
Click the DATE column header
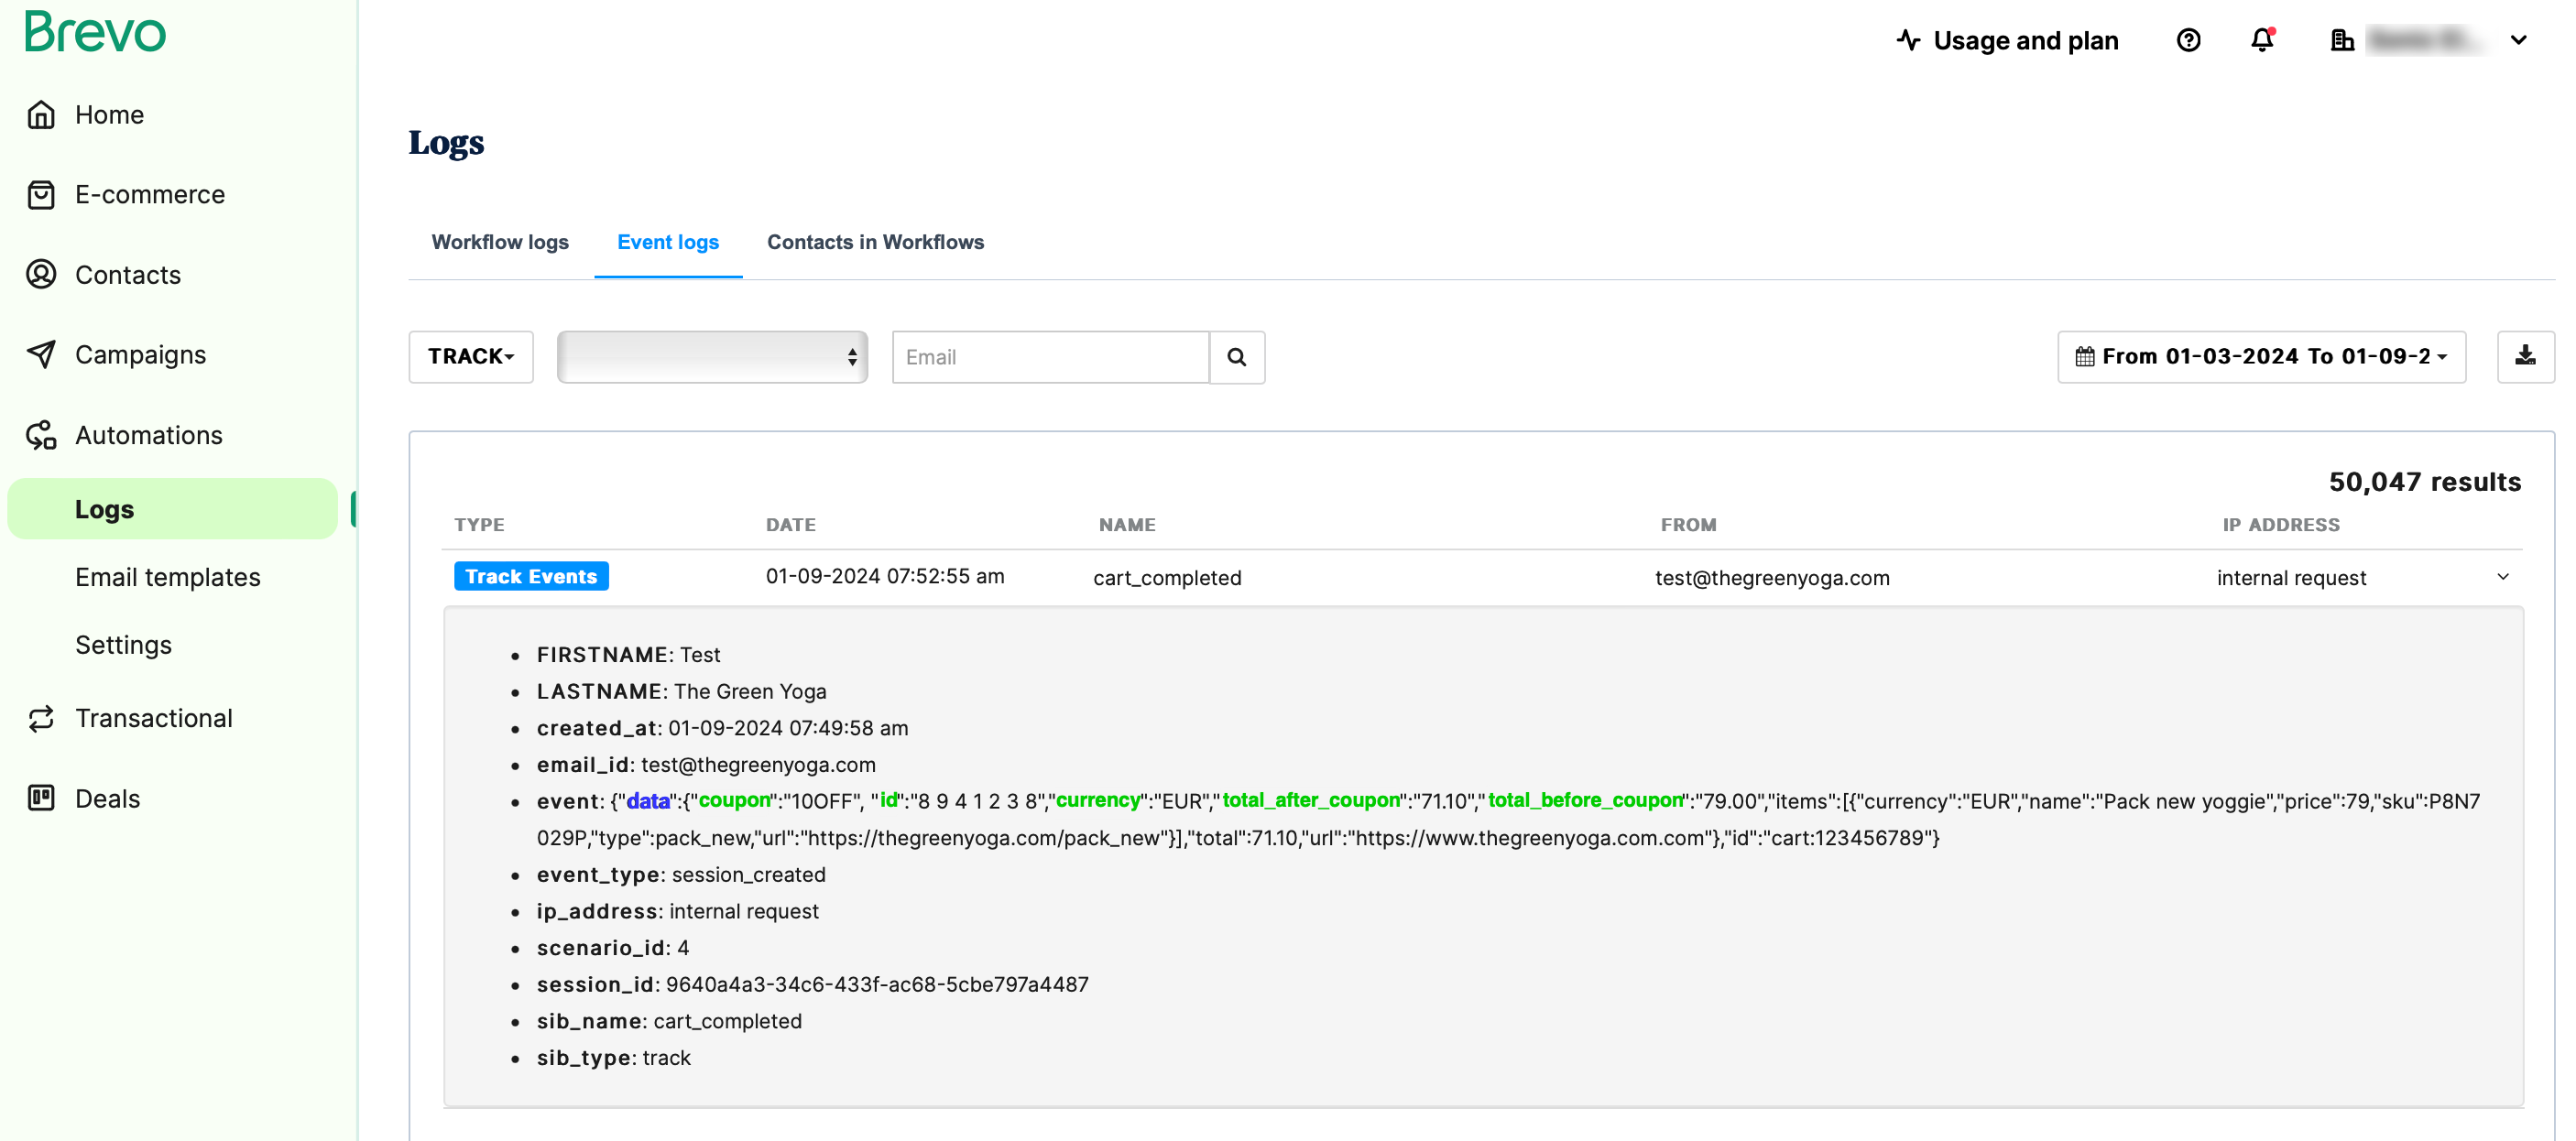coord(791,525)
